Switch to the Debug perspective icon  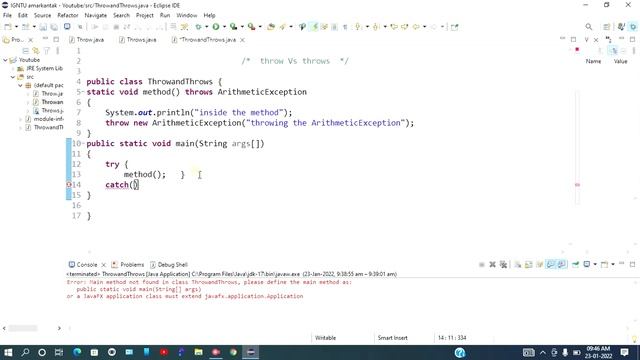pos(633,27)
